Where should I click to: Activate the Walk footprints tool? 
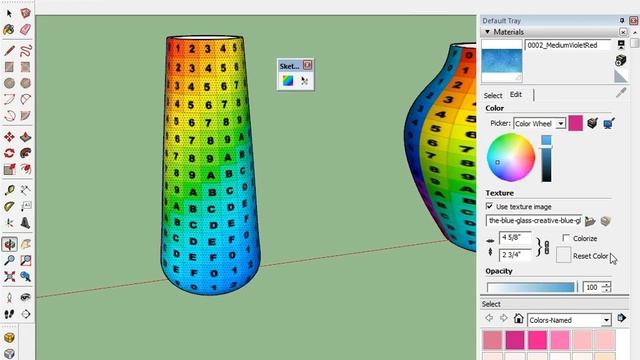click(9, 314)
